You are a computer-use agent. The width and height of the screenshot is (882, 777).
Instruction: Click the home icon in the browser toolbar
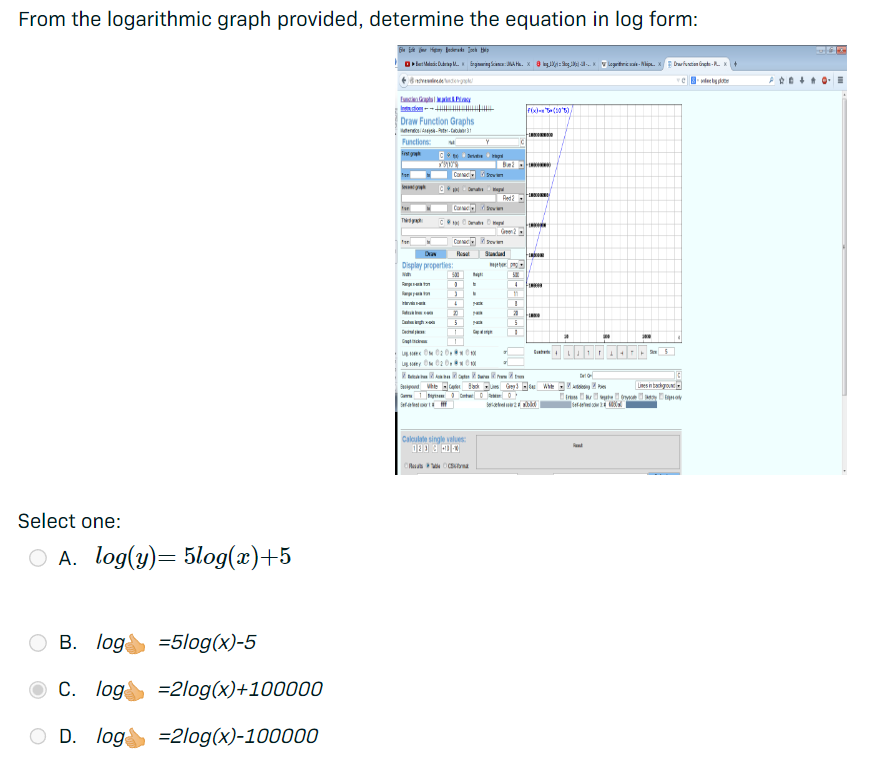click(x=812, y=81)
